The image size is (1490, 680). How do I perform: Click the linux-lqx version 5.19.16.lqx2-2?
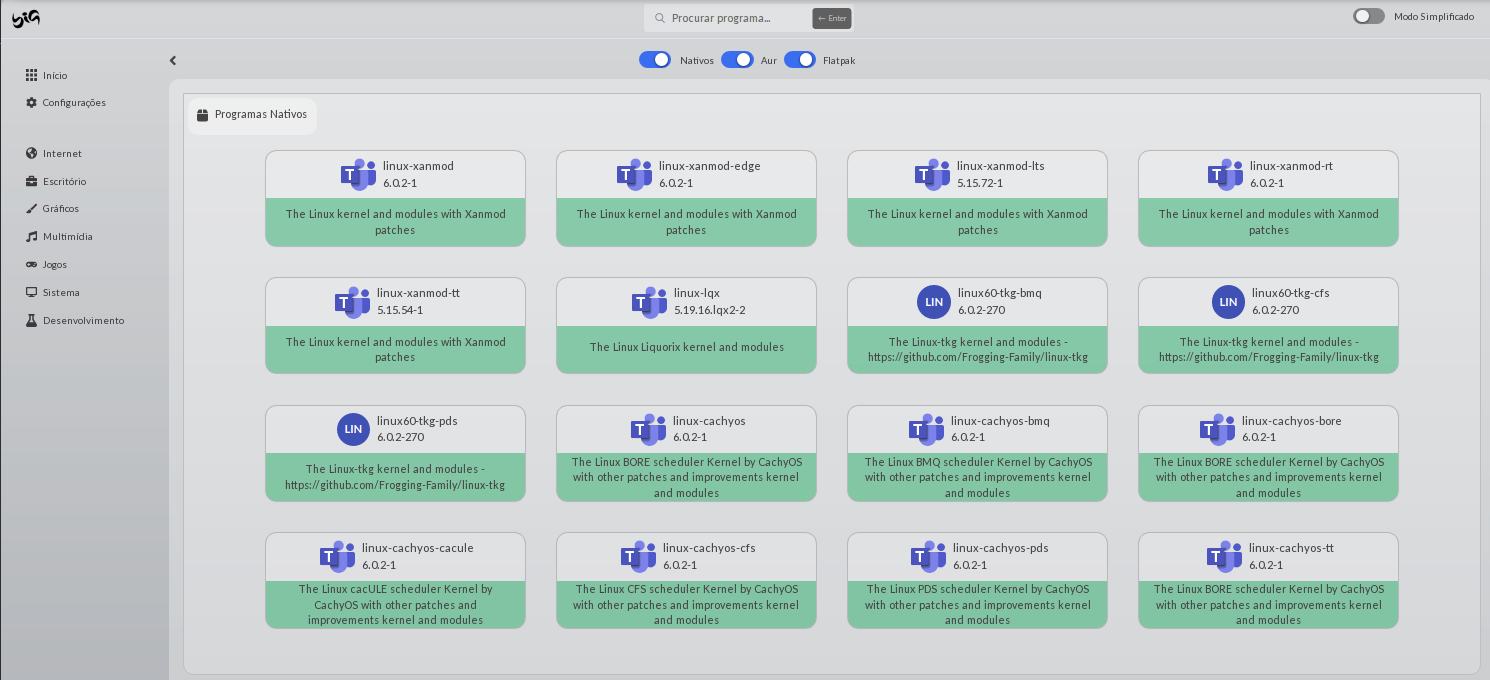point(710,310)
